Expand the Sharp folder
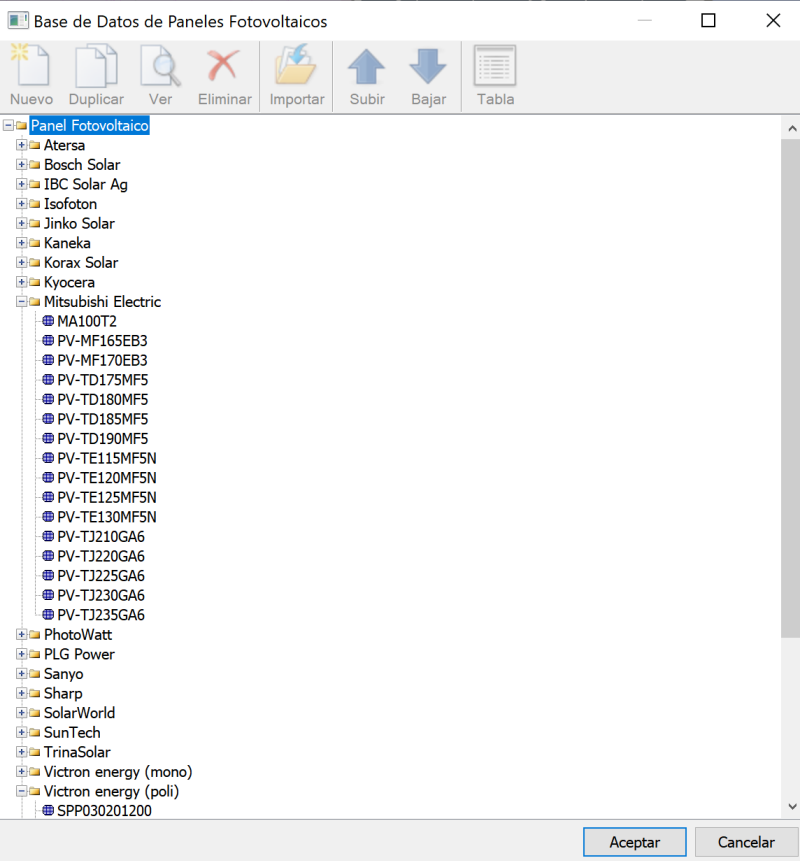This screenshot has height=861, width=800. pos(21,694)
